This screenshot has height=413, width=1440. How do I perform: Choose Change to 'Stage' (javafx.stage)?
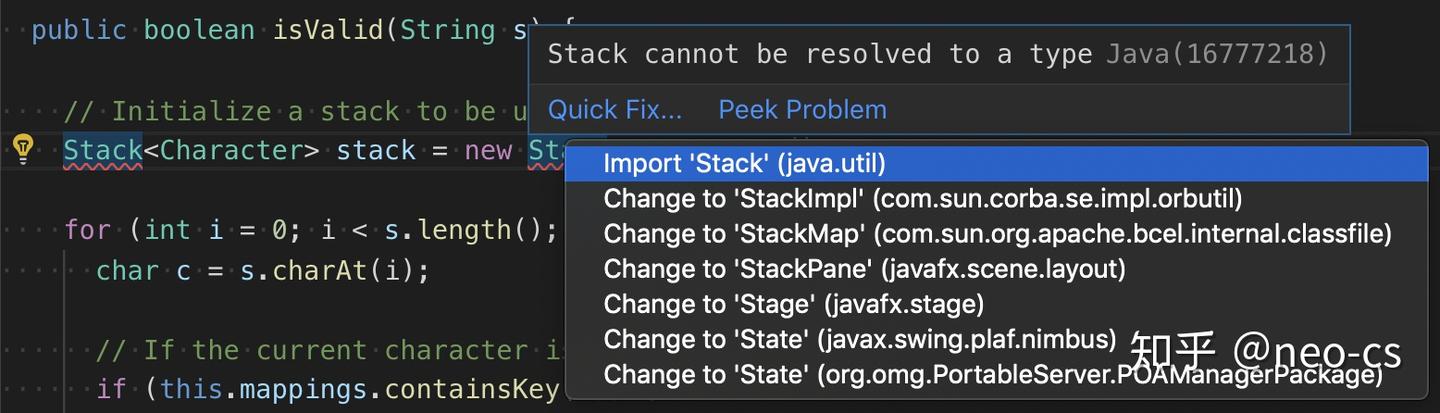tap(793, 304)
